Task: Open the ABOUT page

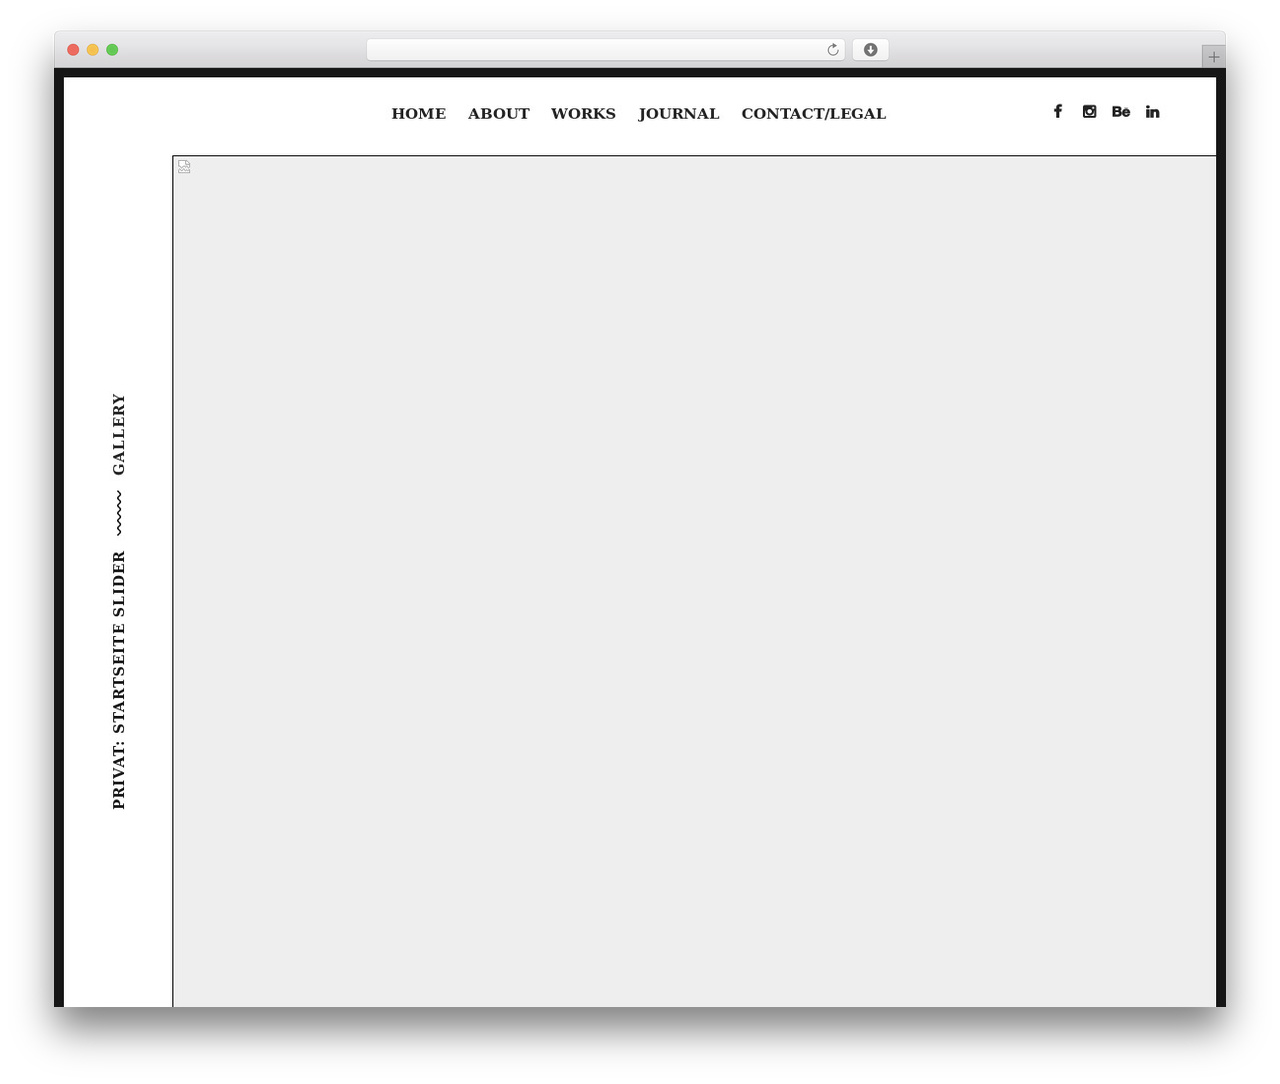Action: [x=499, y=113]
